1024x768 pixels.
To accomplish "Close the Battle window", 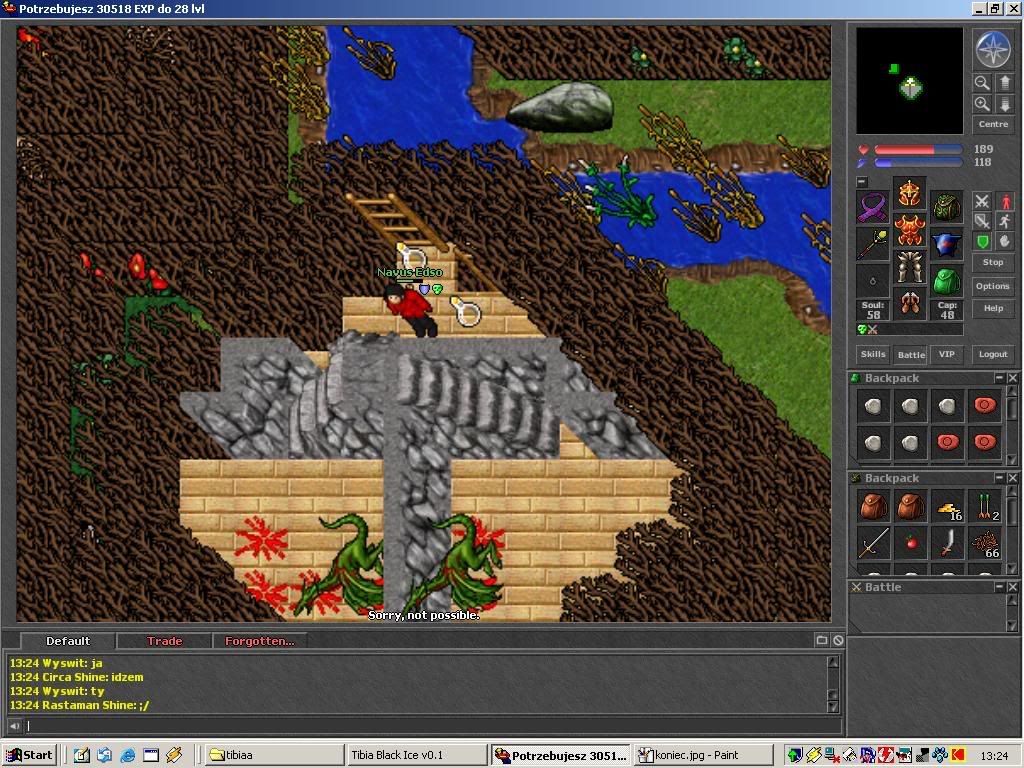I will [1012, 587].
